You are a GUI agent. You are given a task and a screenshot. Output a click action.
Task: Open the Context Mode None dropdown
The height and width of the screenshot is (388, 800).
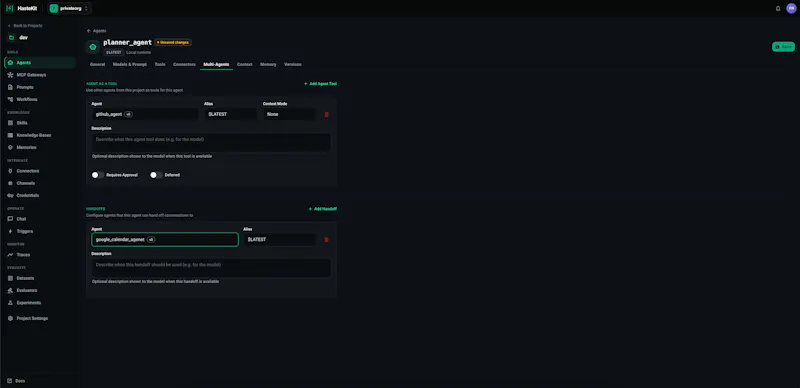(289, 114)
